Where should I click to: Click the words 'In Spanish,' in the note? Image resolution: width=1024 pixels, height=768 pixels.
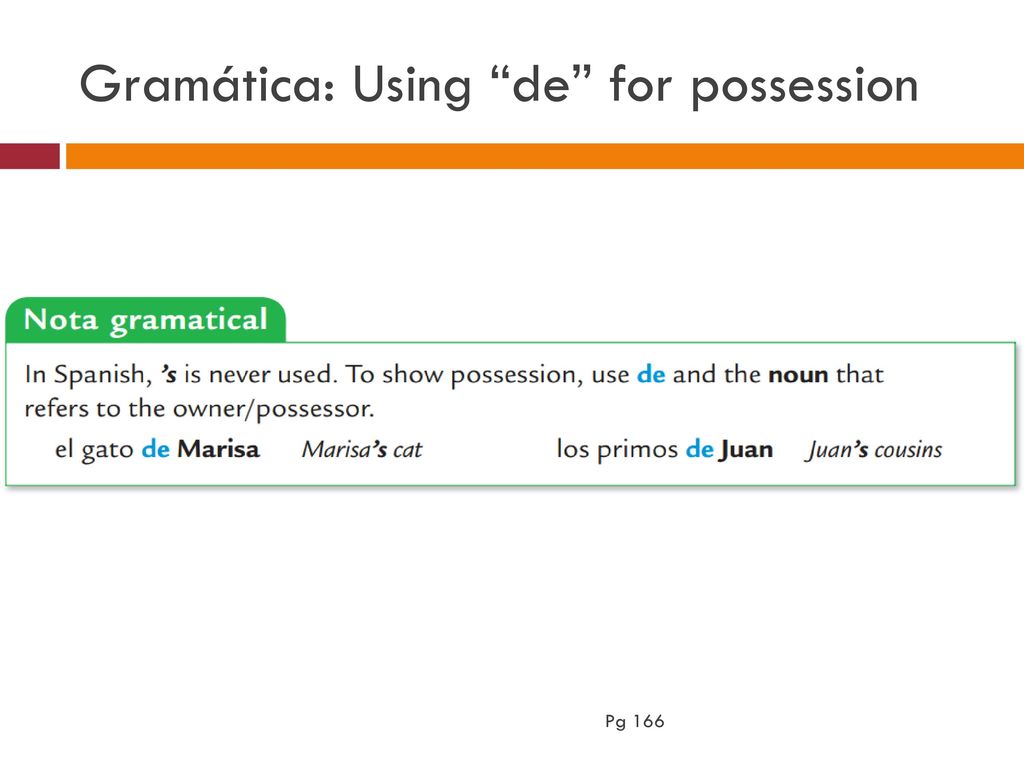[88, 375]
